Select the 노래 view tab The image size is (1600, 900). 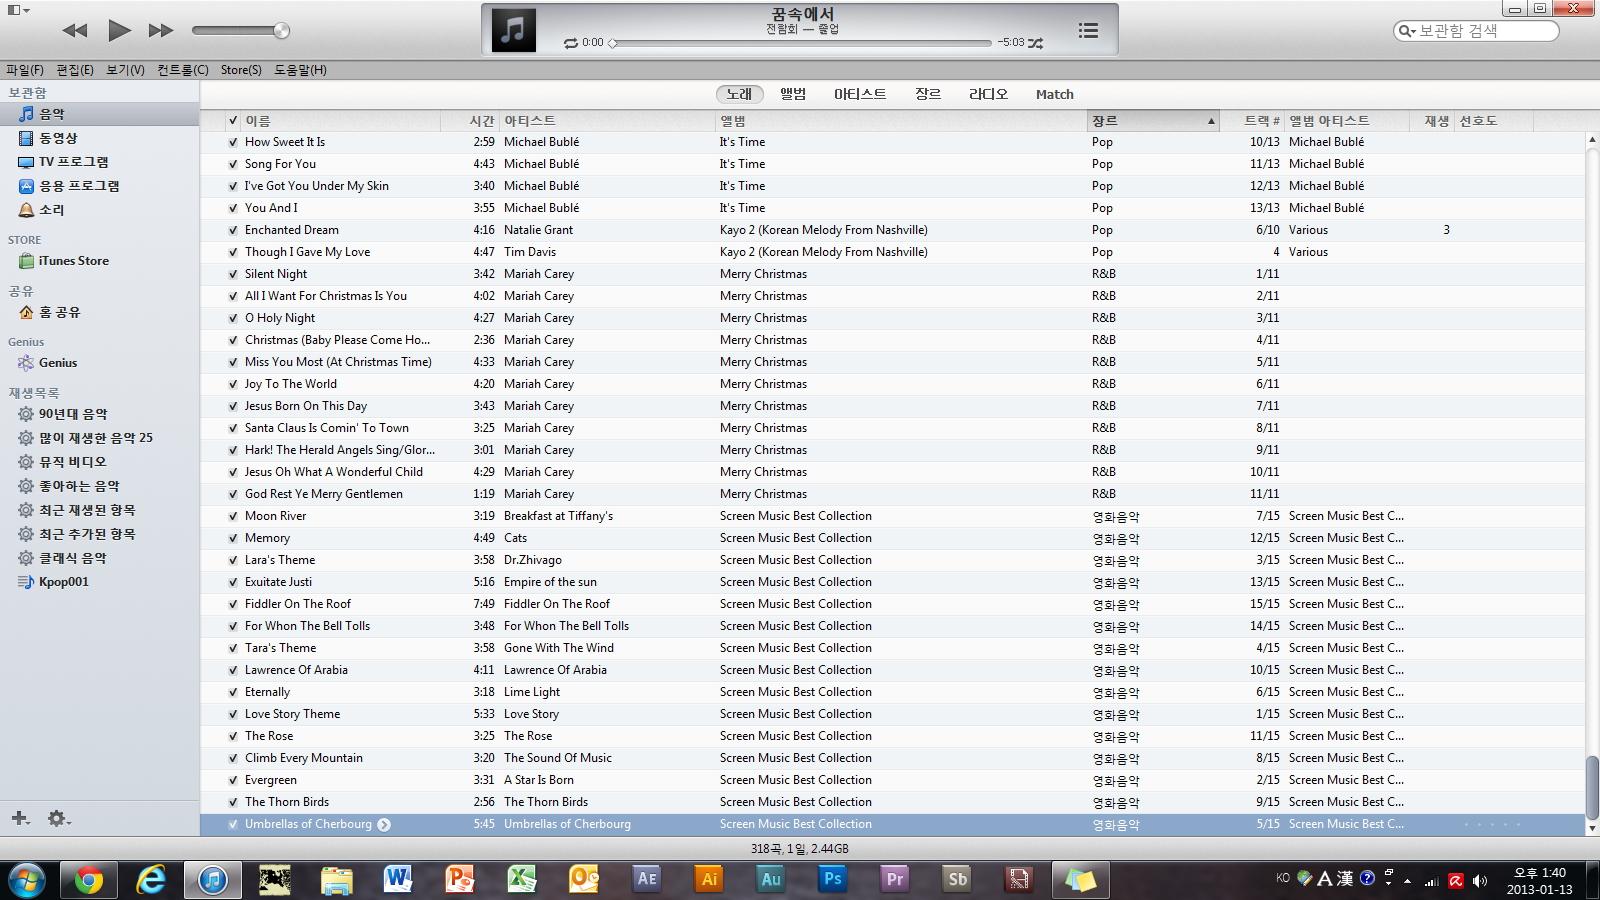pos(739,94)
